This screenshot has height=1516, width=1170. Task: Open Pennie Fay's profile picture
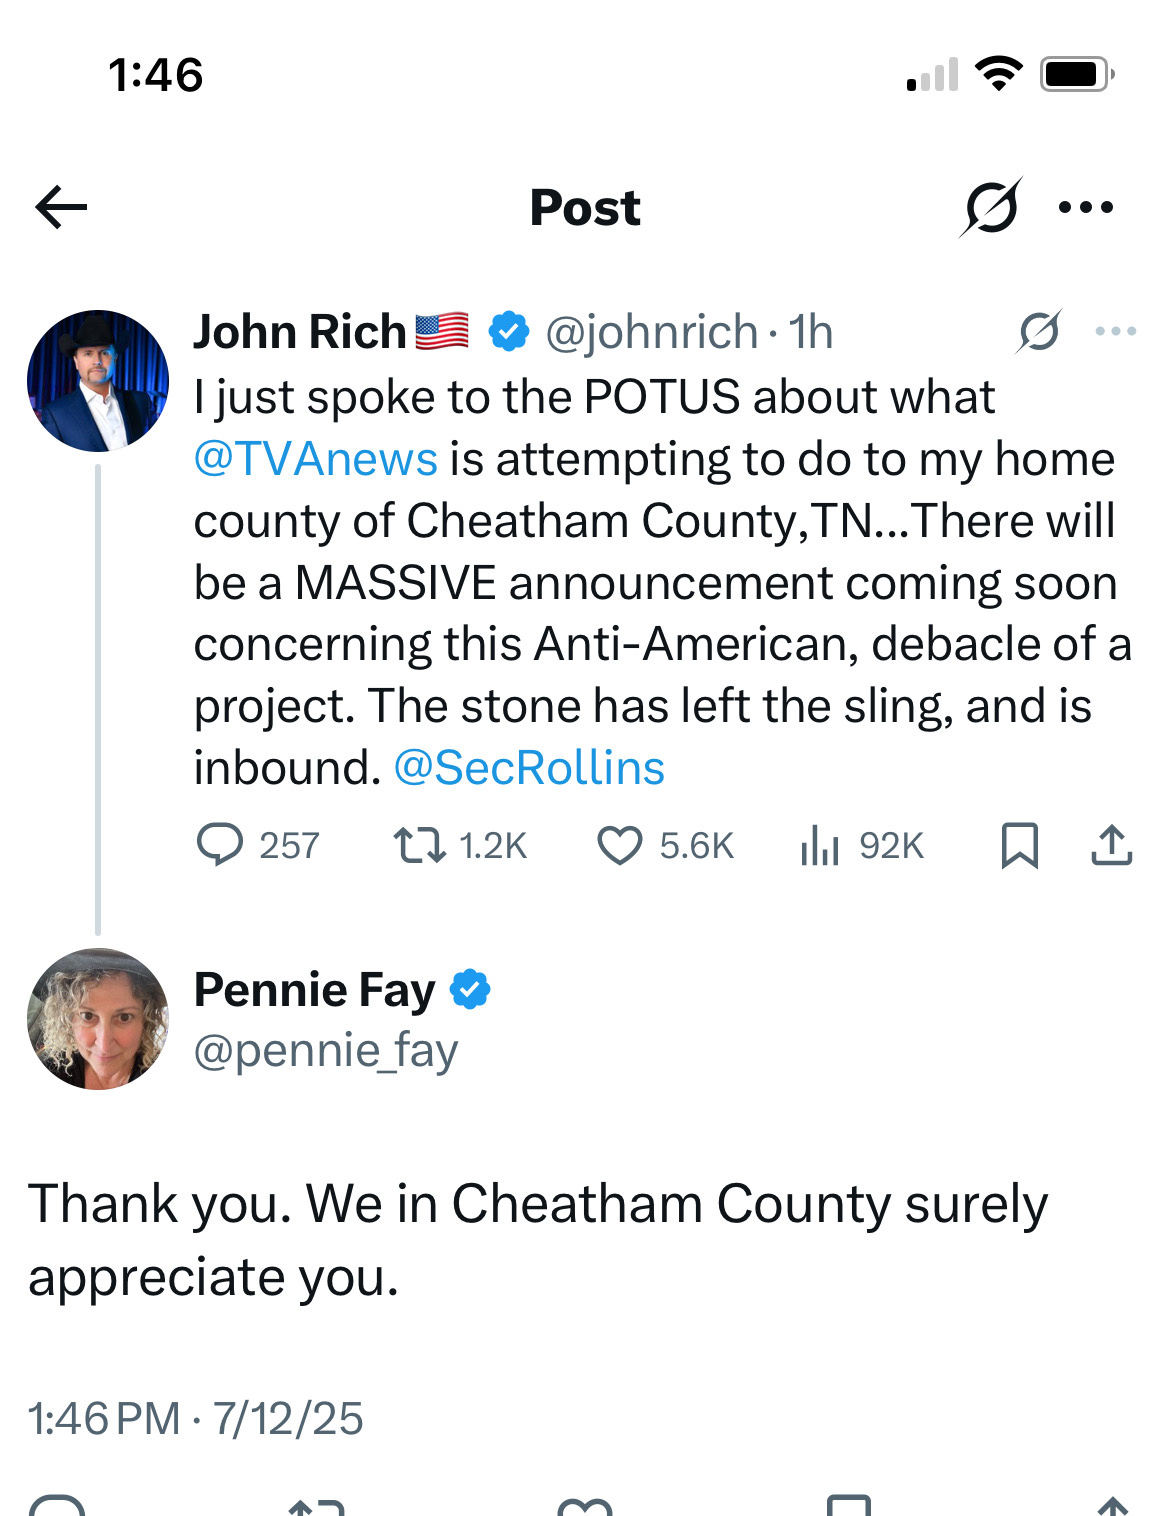coord(98,1019)
